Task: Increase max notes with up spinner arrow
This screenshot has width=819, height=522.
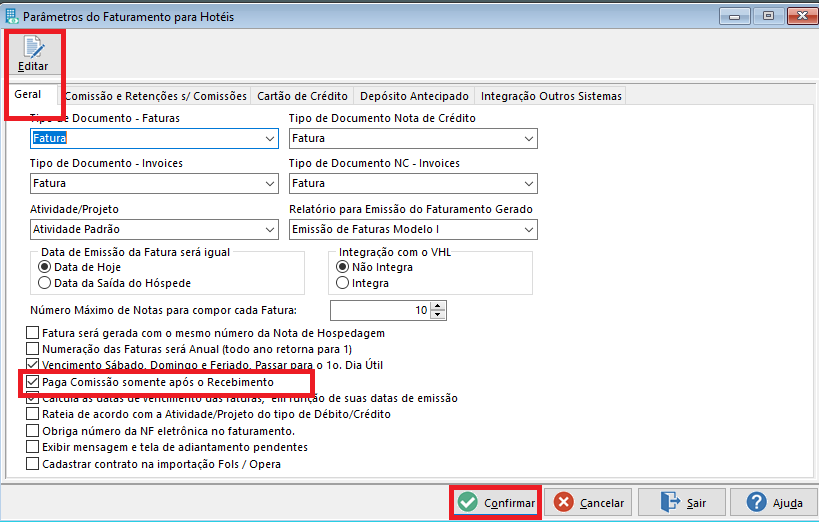Action: 438,306
